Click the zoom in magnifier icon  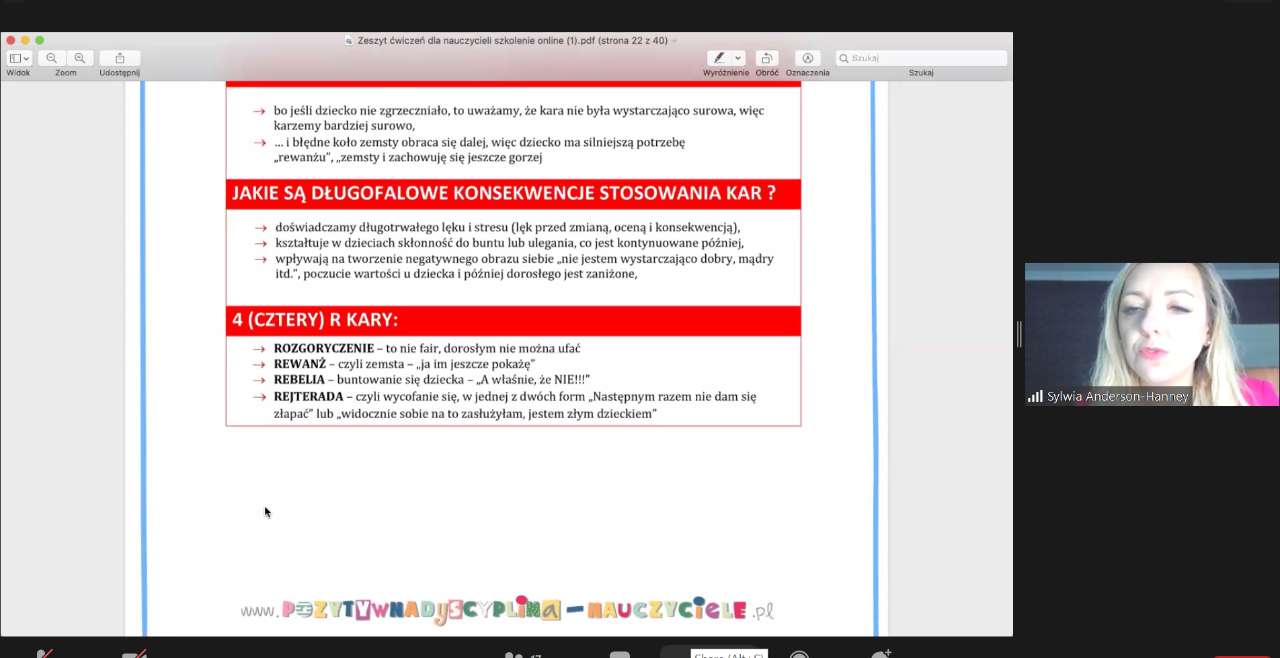coord(80,58)
